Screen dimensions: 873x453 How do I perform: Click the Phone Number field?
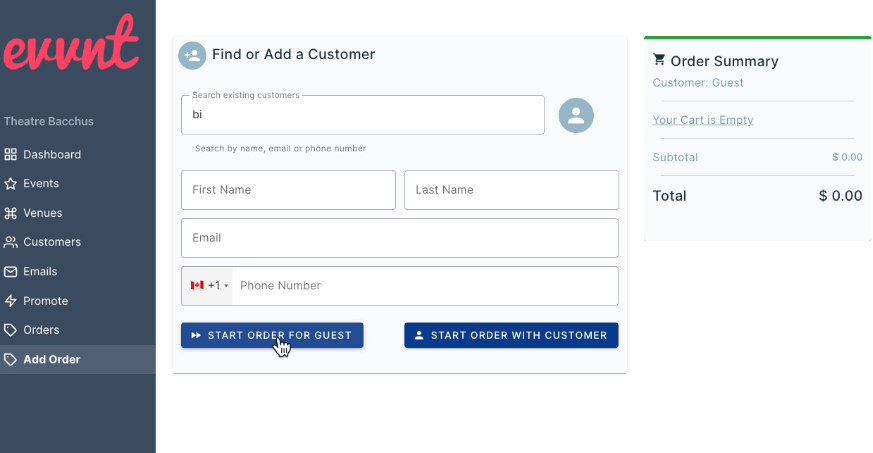tap(425, 285)
